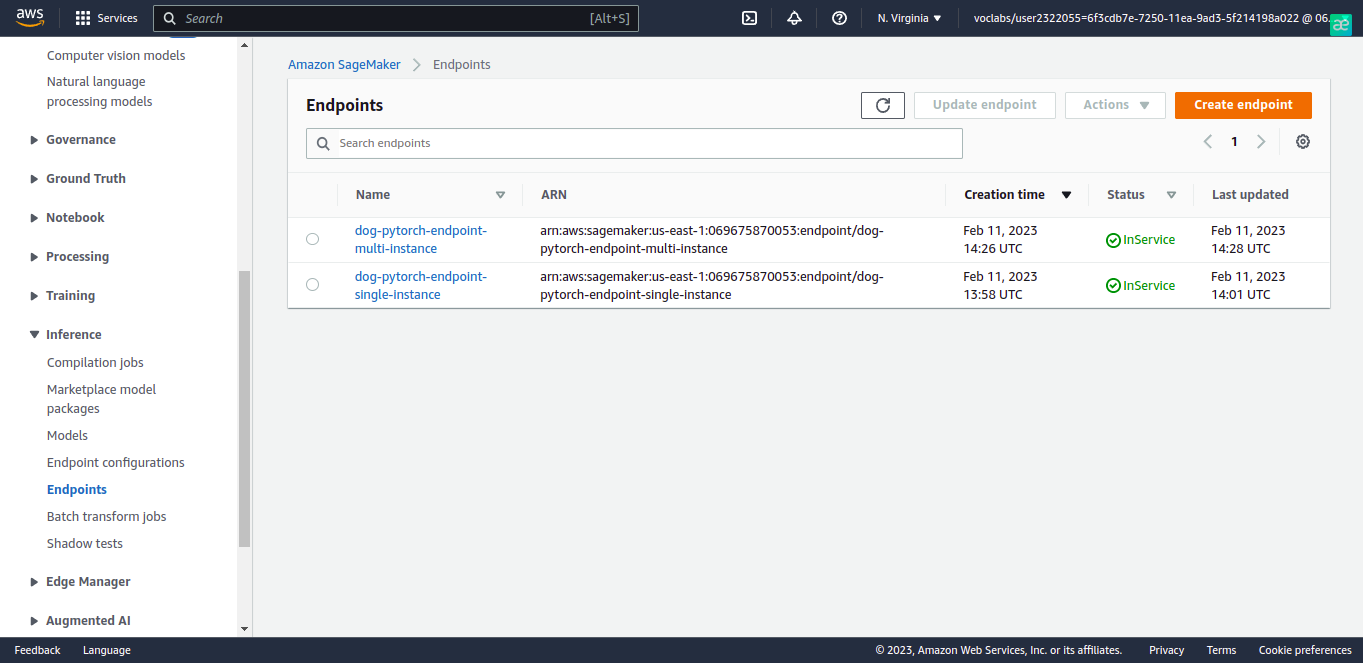Open dog-pytorch-endpoint-single-instance link

click(421, 285)
